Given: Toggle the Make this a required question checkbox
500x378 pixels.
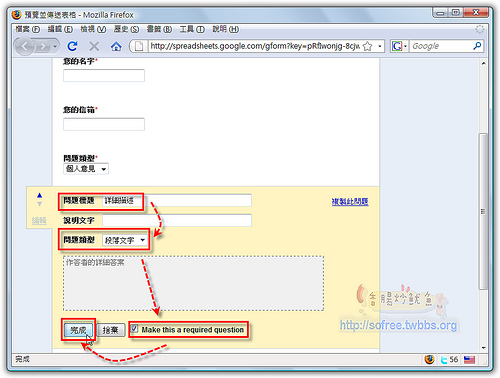Looking at the screenshot, I should [134, 329].
